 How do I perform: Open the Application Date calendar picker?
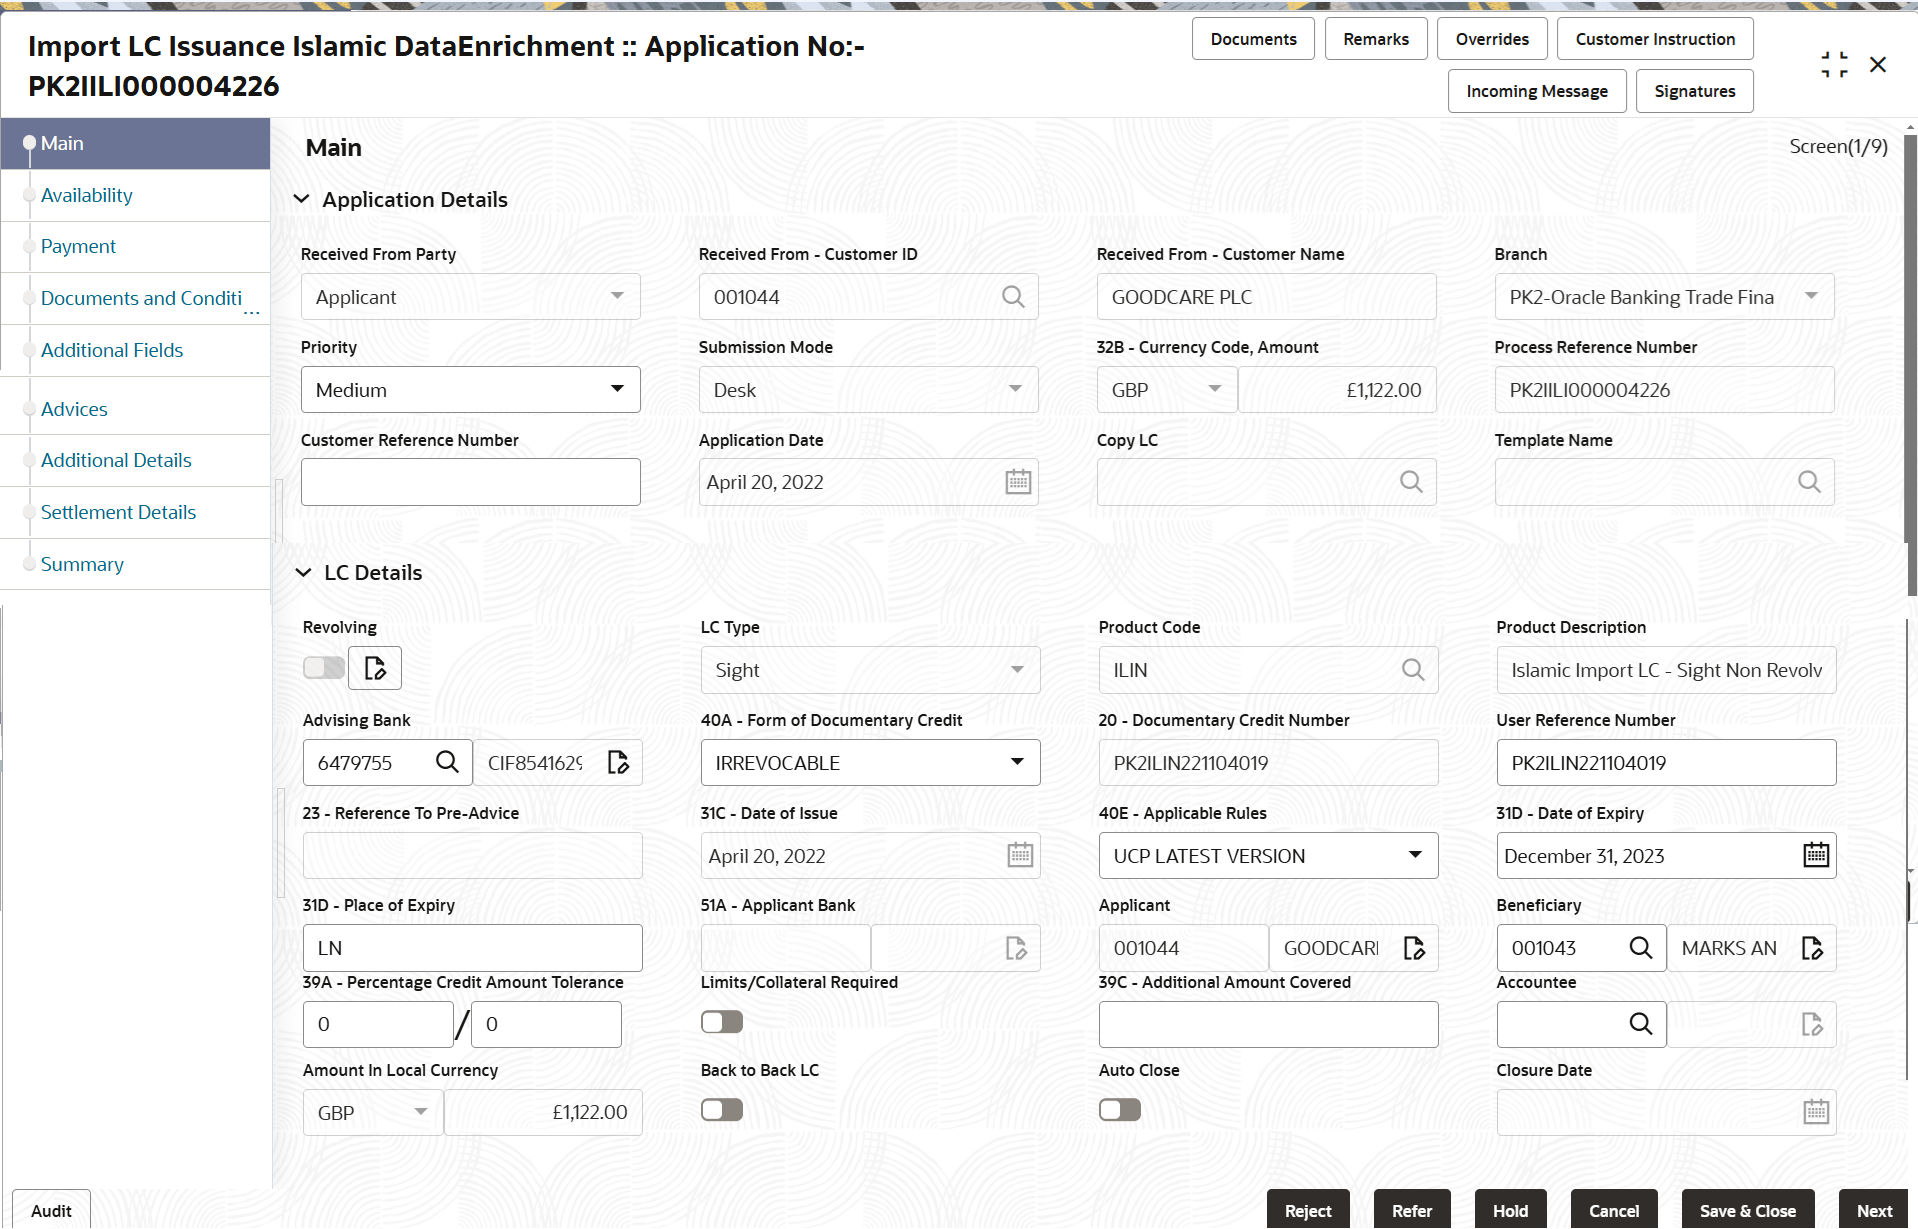(x=1018, y=482)
